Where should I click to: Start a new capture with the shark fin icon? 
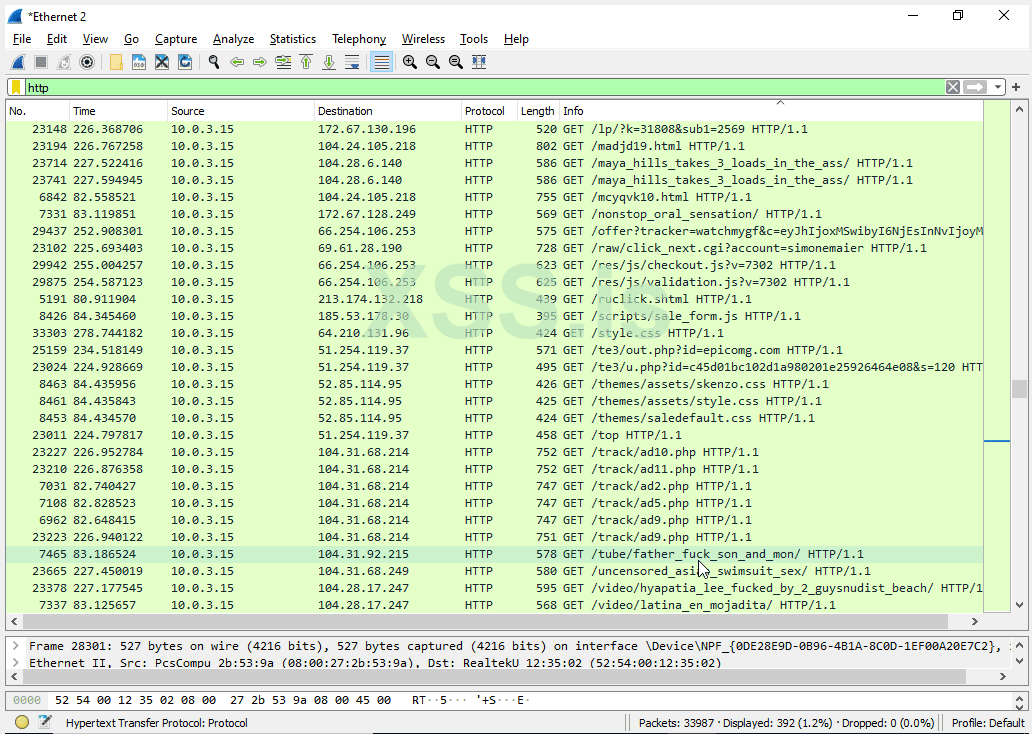16,62
